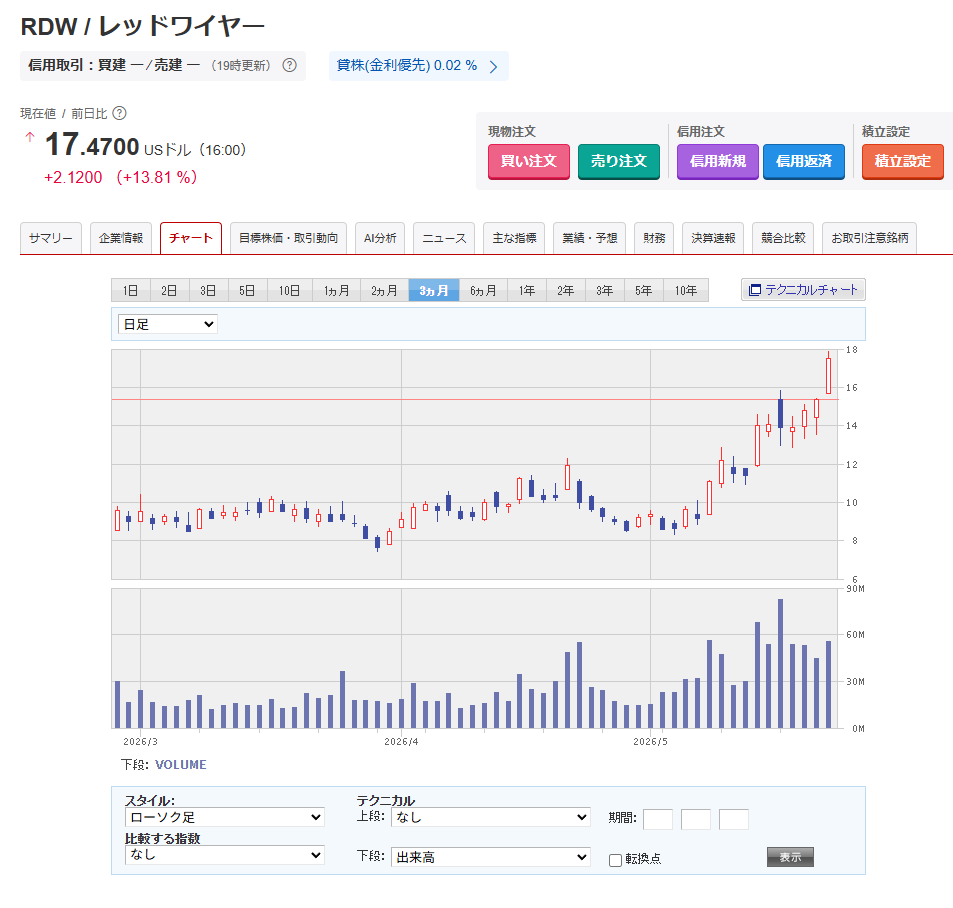Select the 6ヵ月 chart range
This screenshot has height=908, width=953.
(483, 291)
